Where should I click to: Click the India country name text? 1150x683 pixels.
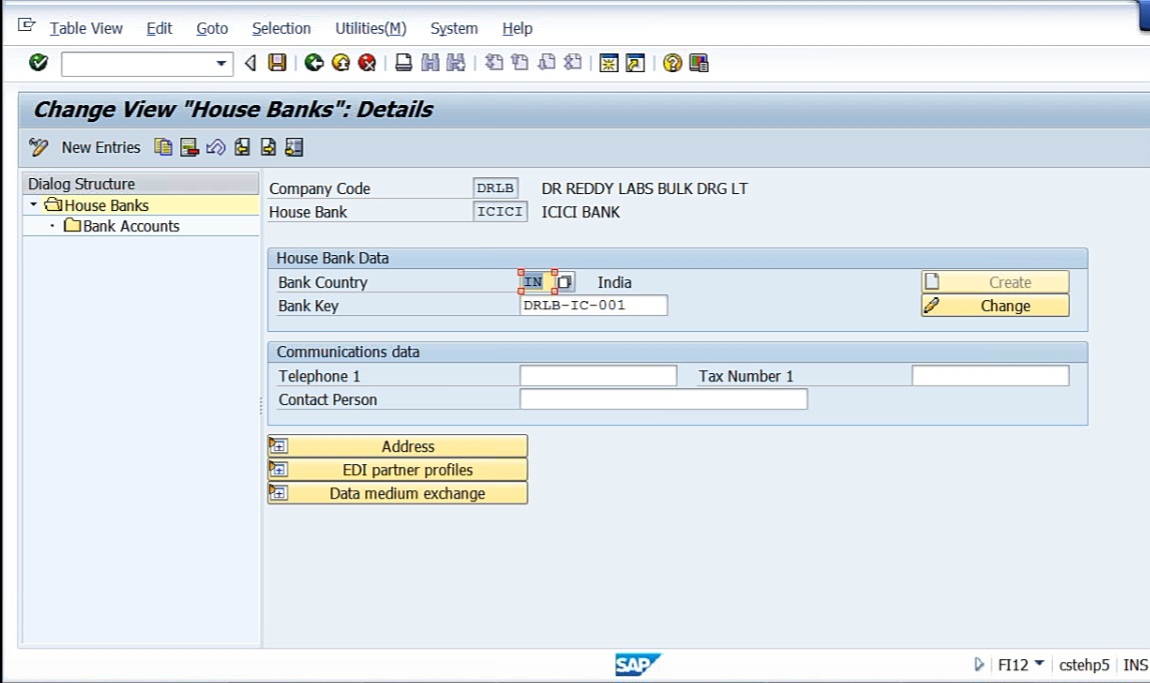tap(615, 282)
